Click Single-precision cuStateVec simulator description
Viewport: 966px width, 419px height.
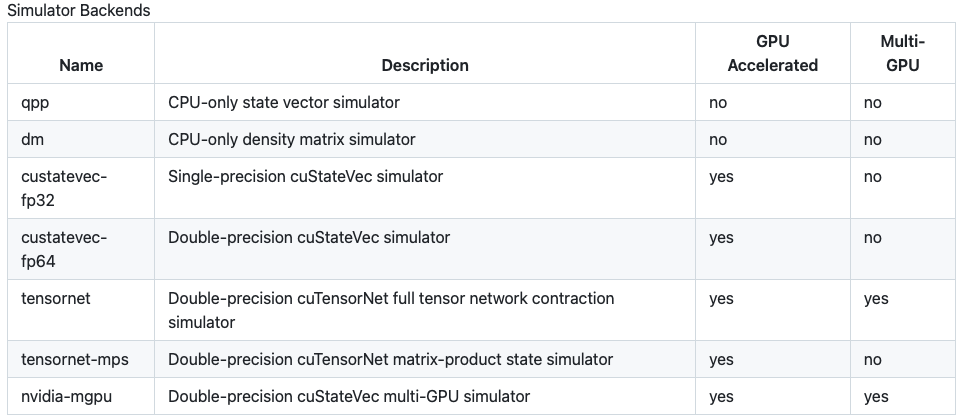click(306, 176)
